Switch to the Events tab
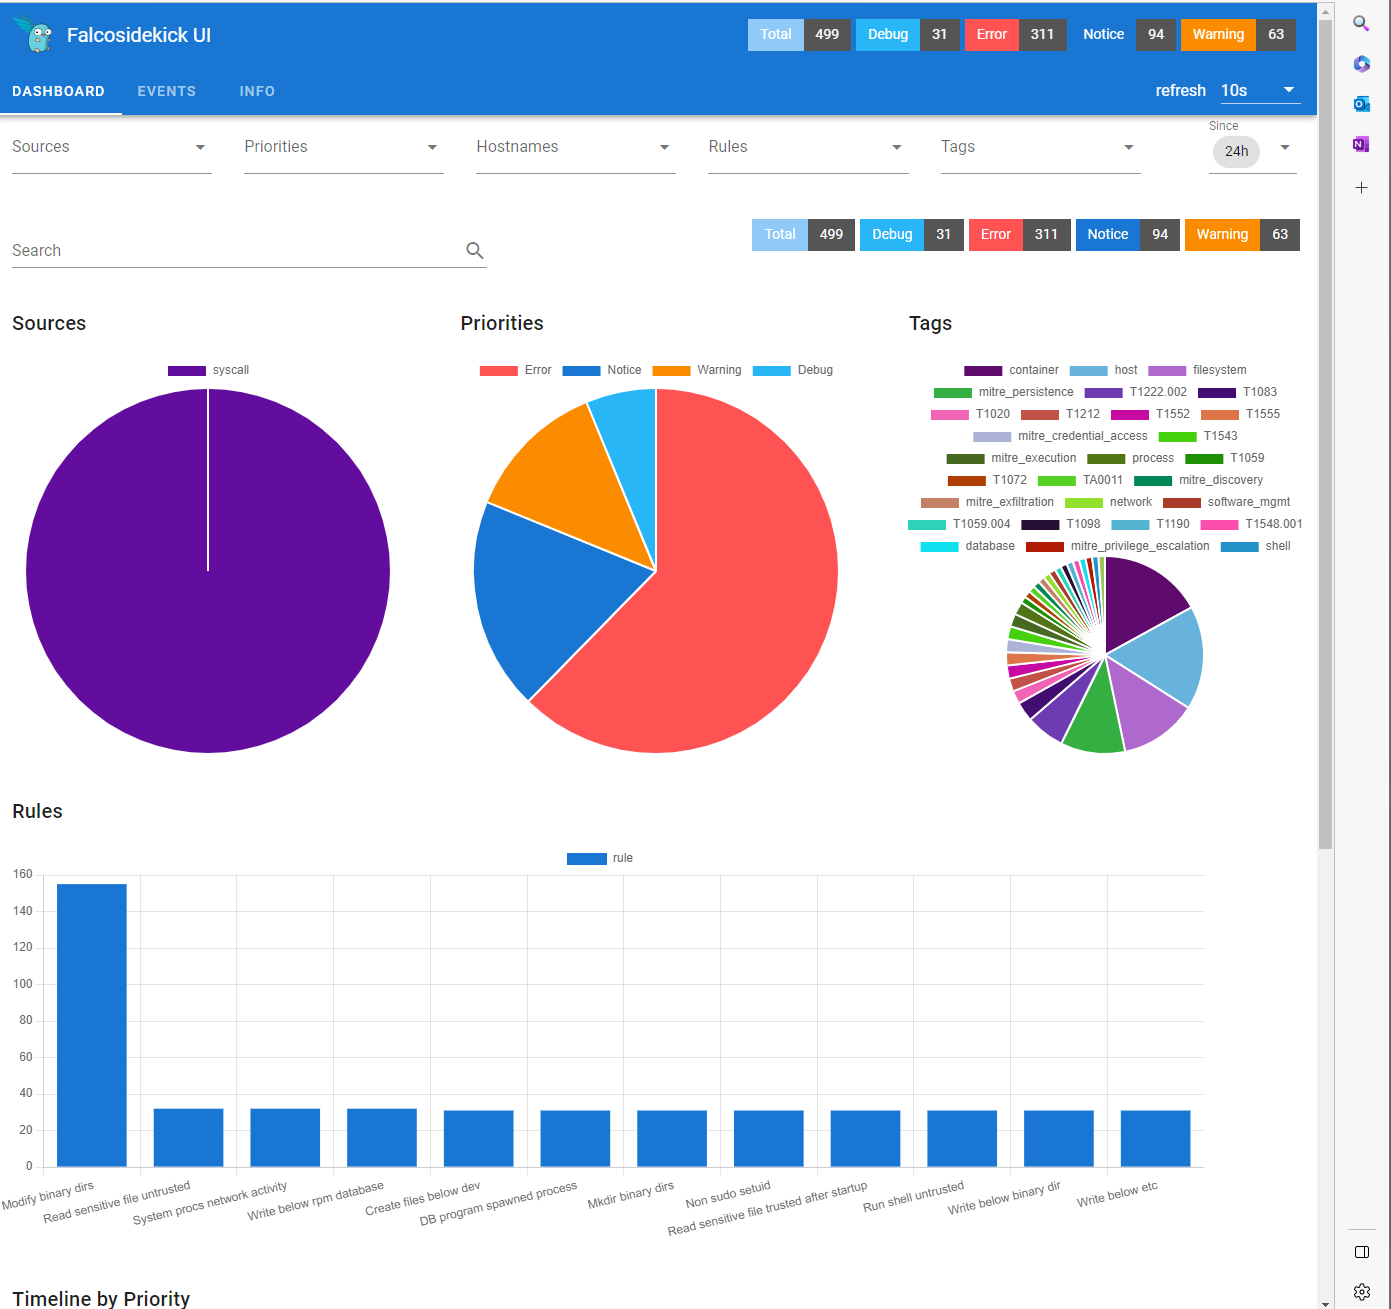Image resolution: width=1391 pixels, height=1309 pixels. pos(167,91)
